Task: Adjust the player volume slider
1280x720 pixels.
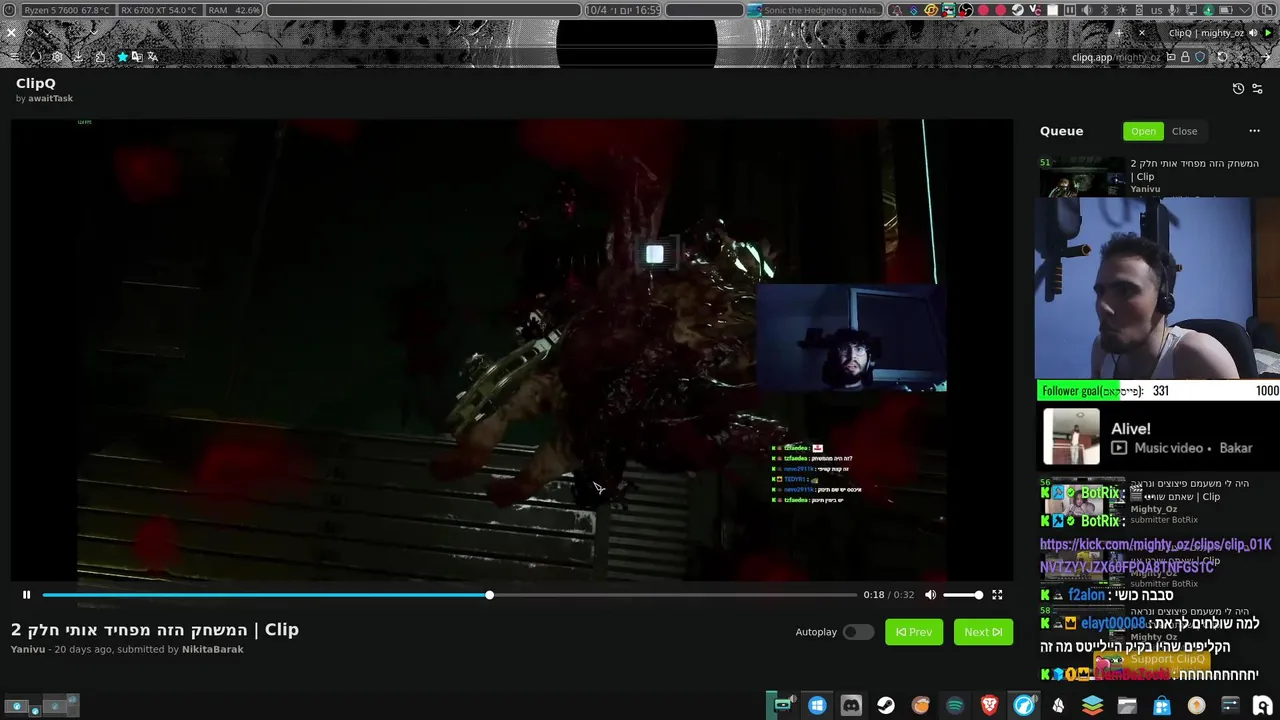Action: (962, 595)
